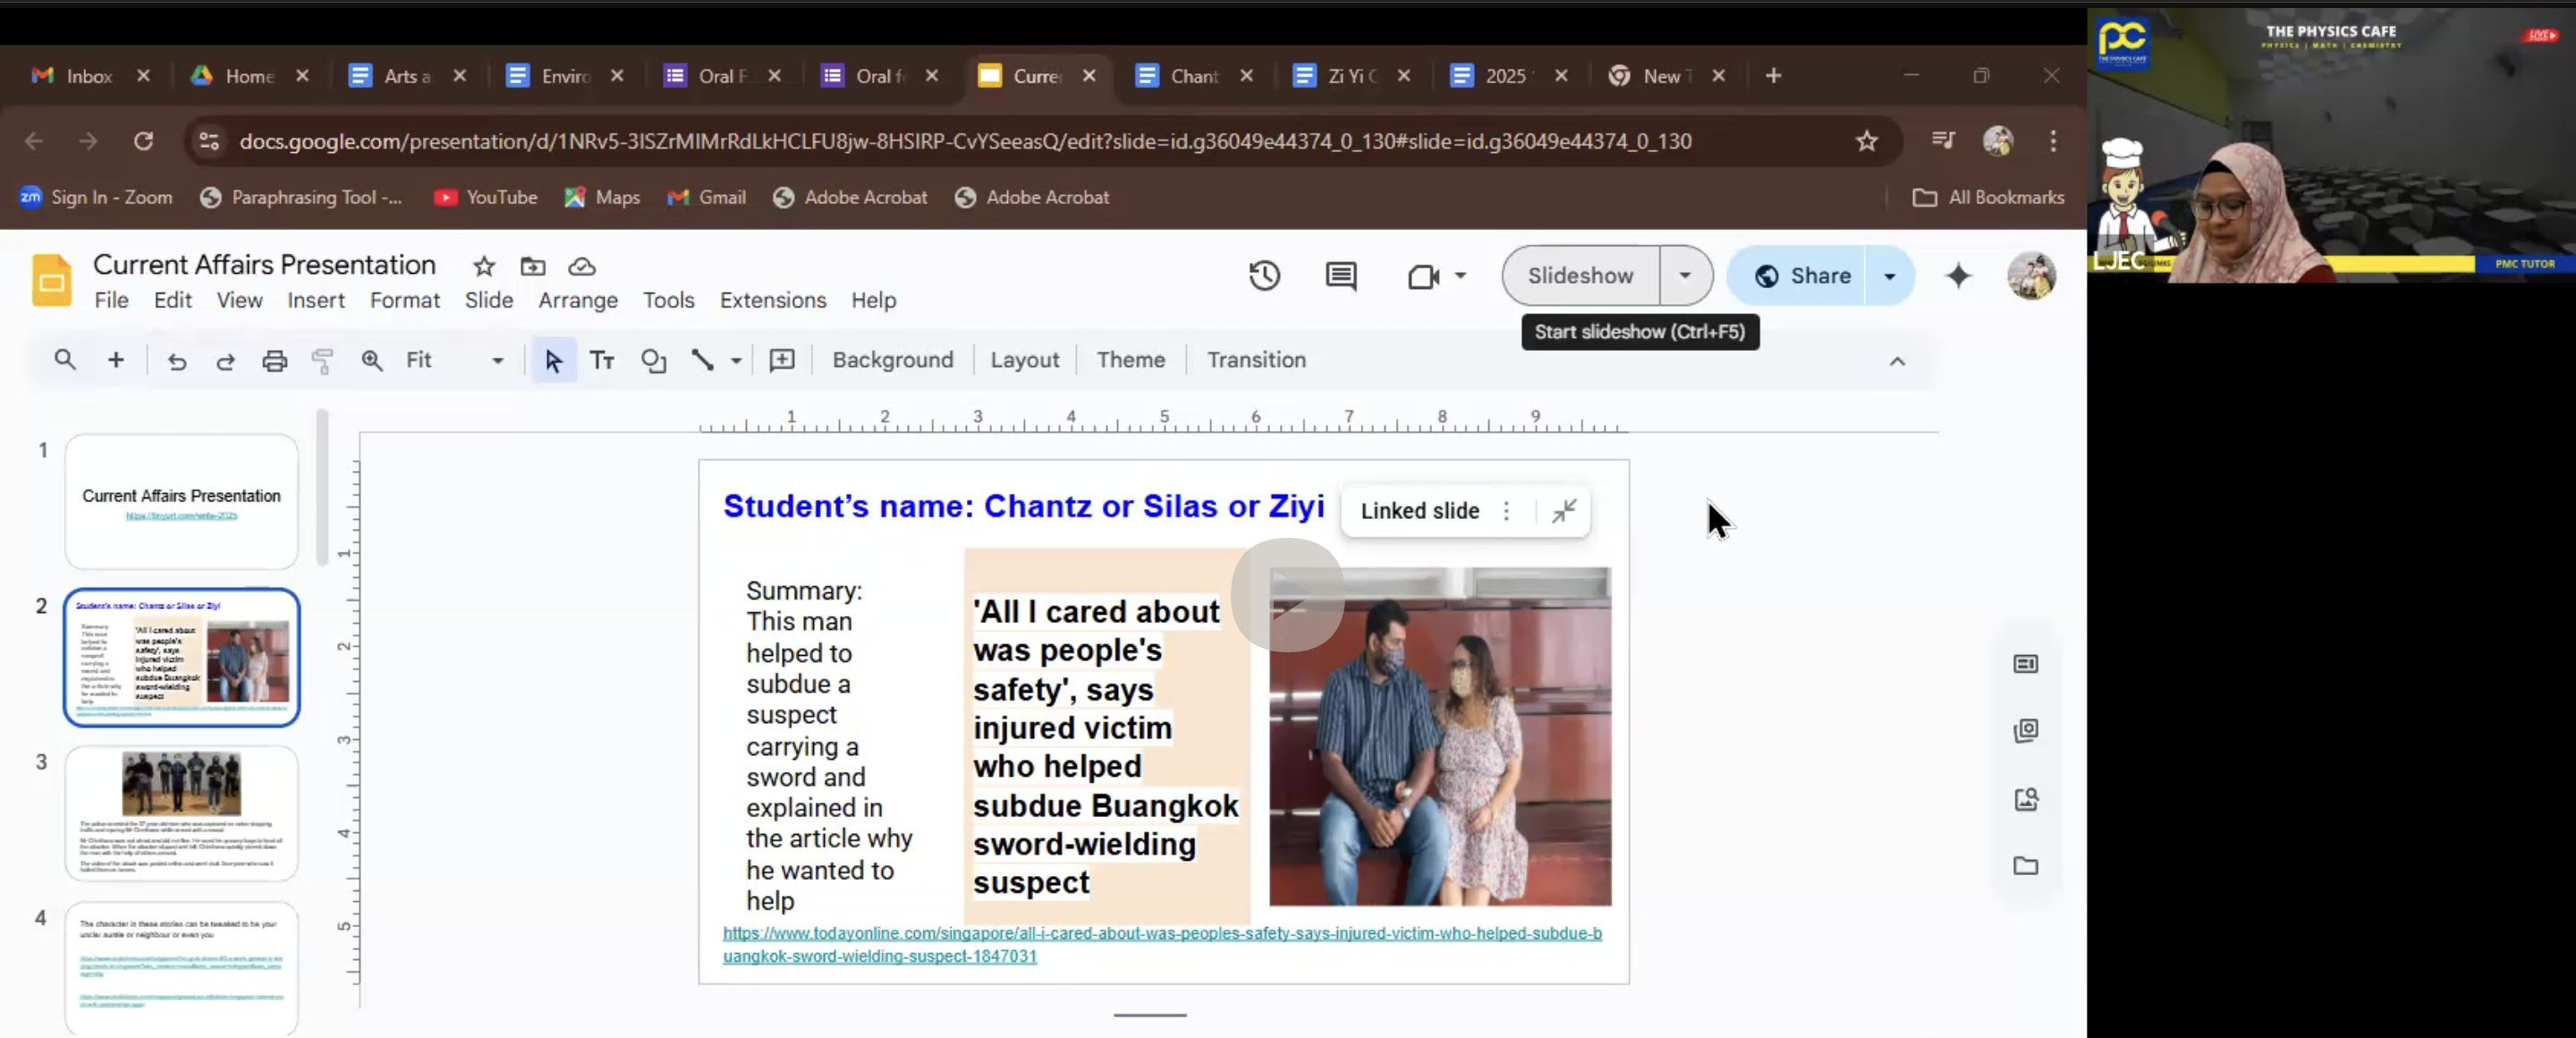Open the Insert menu
The width and height of the screenshot is (2576, 1038).
(316, 300)
